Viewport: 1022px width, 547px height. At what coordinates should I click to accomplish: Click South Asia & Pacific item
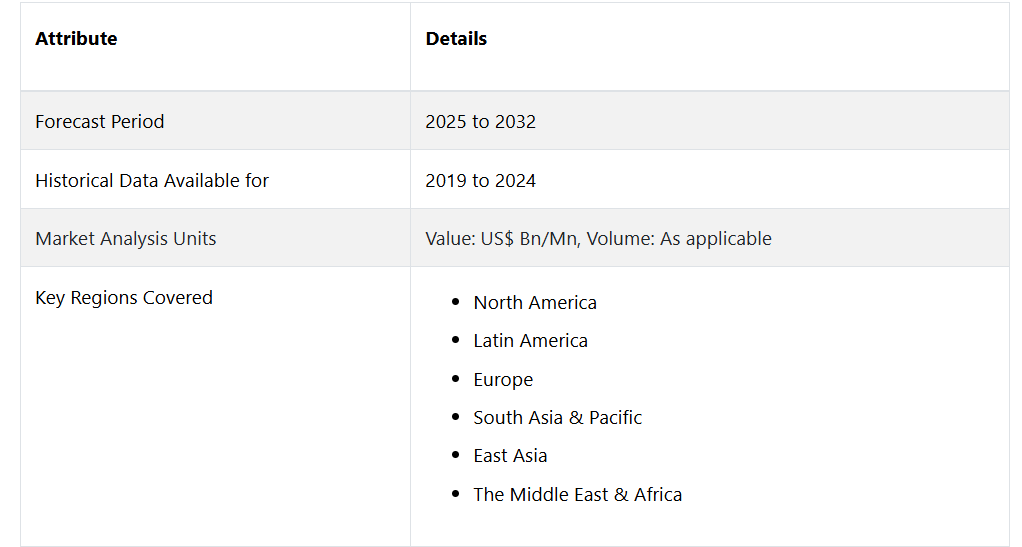pyautogui.click(x=558, y=417)
